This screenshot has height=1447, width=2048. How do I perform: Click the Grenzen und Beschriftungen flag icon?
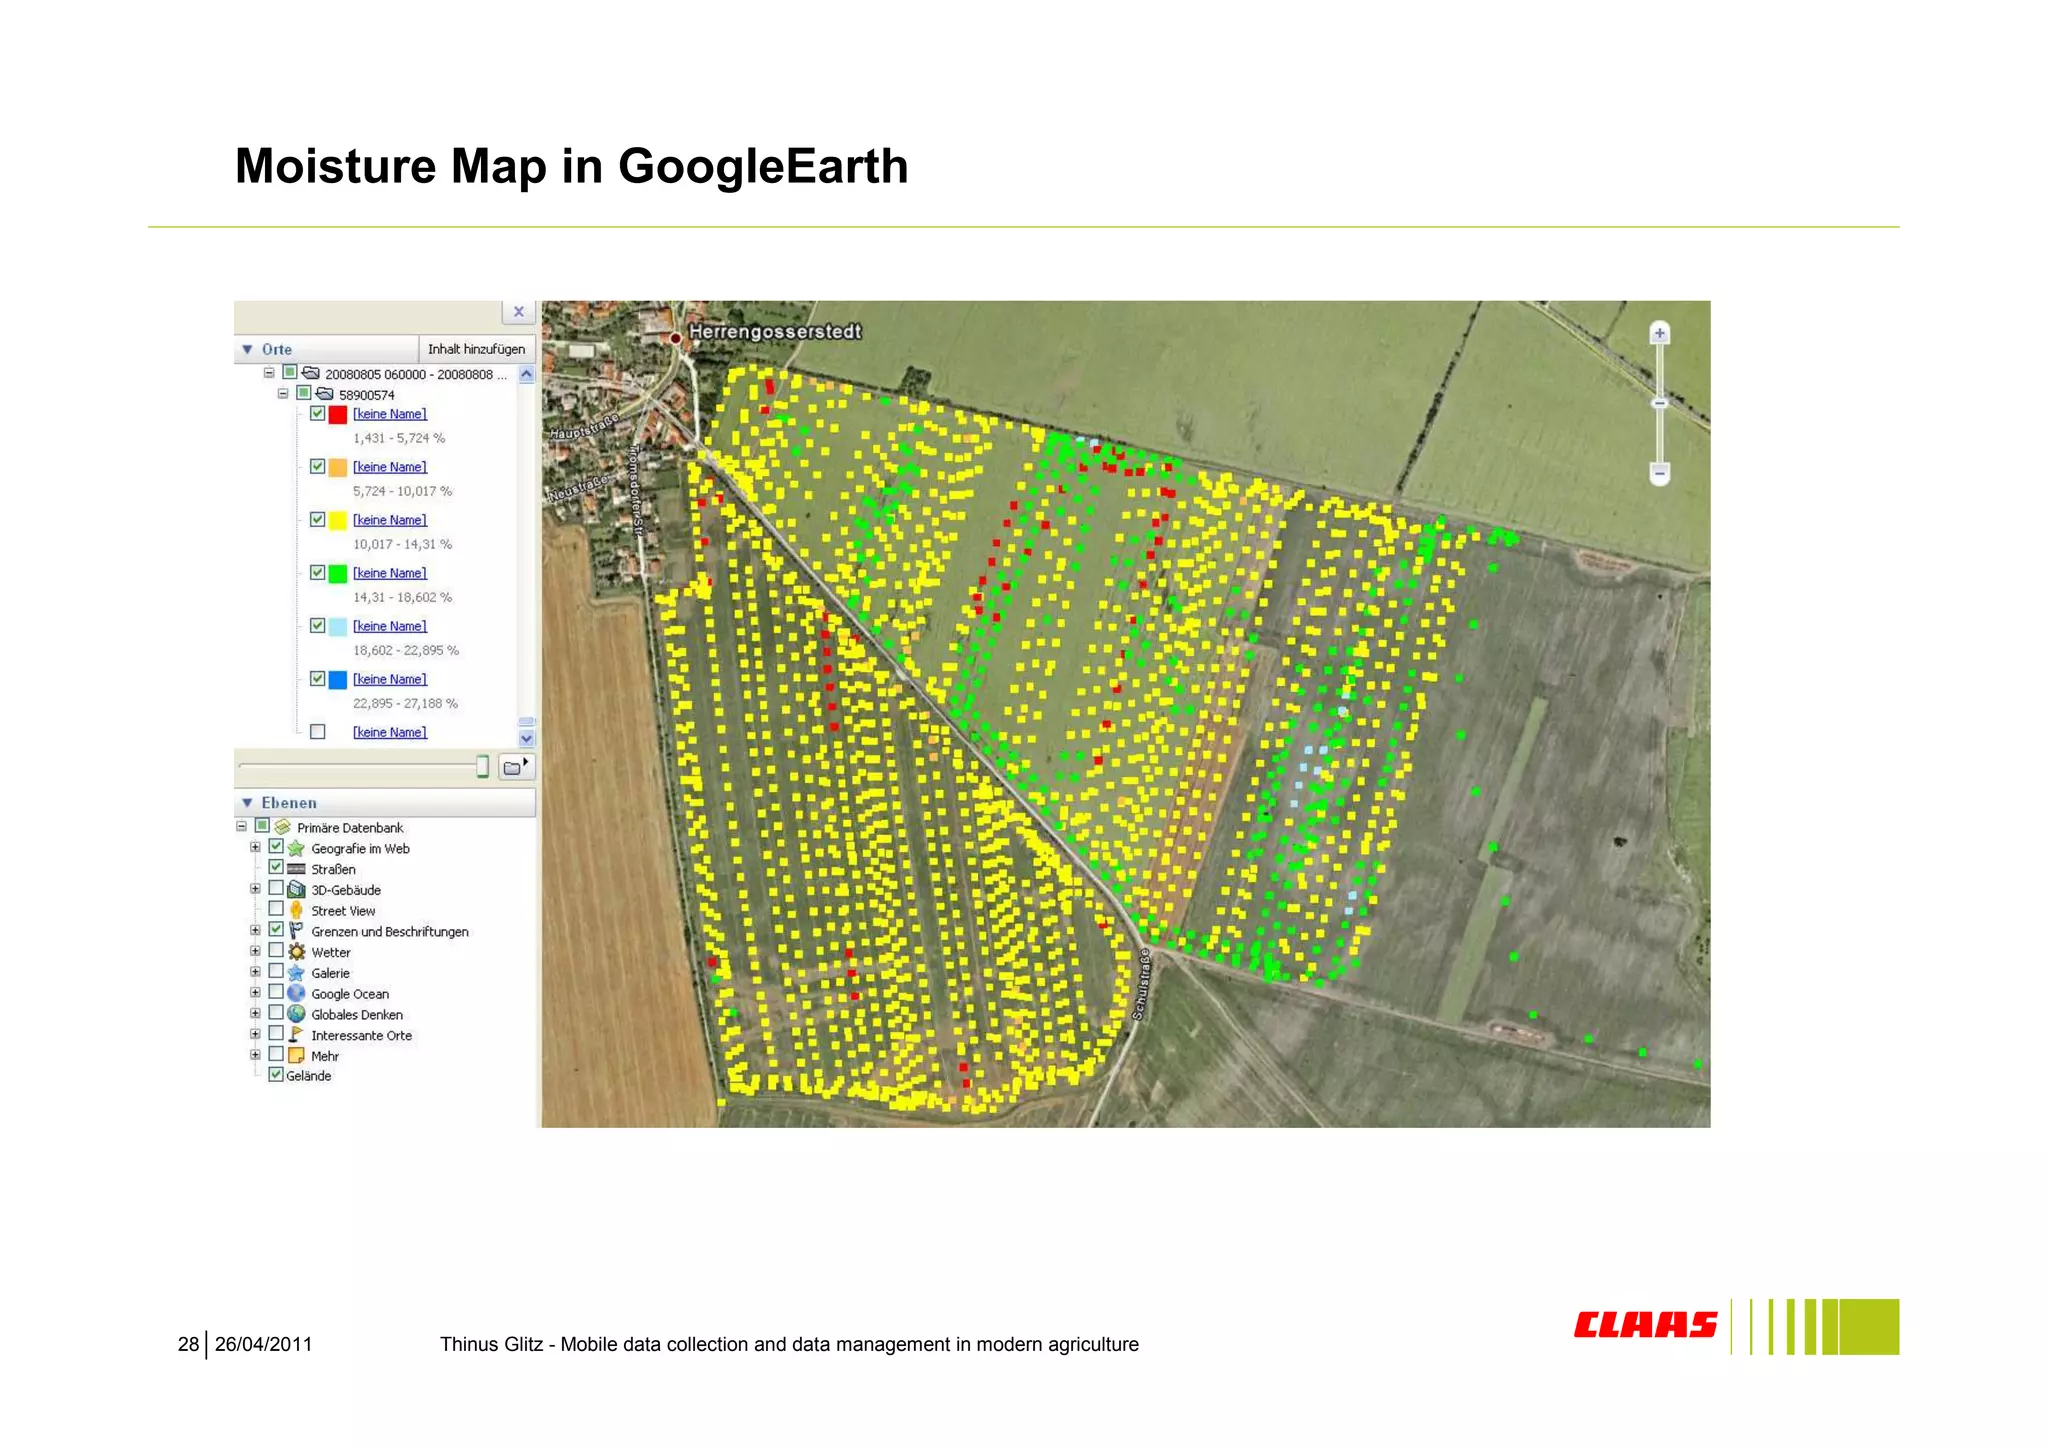coord(296,931)
